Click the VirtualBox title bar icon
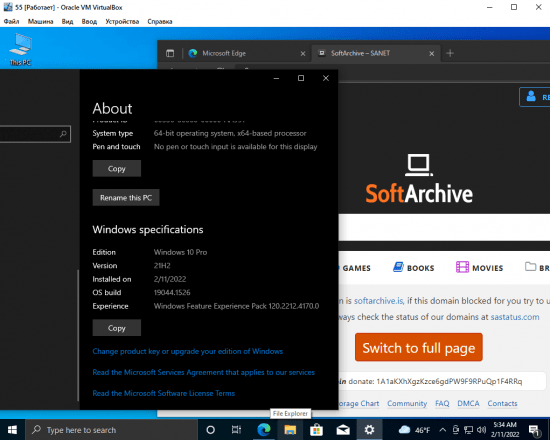This screenshot has width=550, height=440. pyautogui.click(x=8, y=7)
